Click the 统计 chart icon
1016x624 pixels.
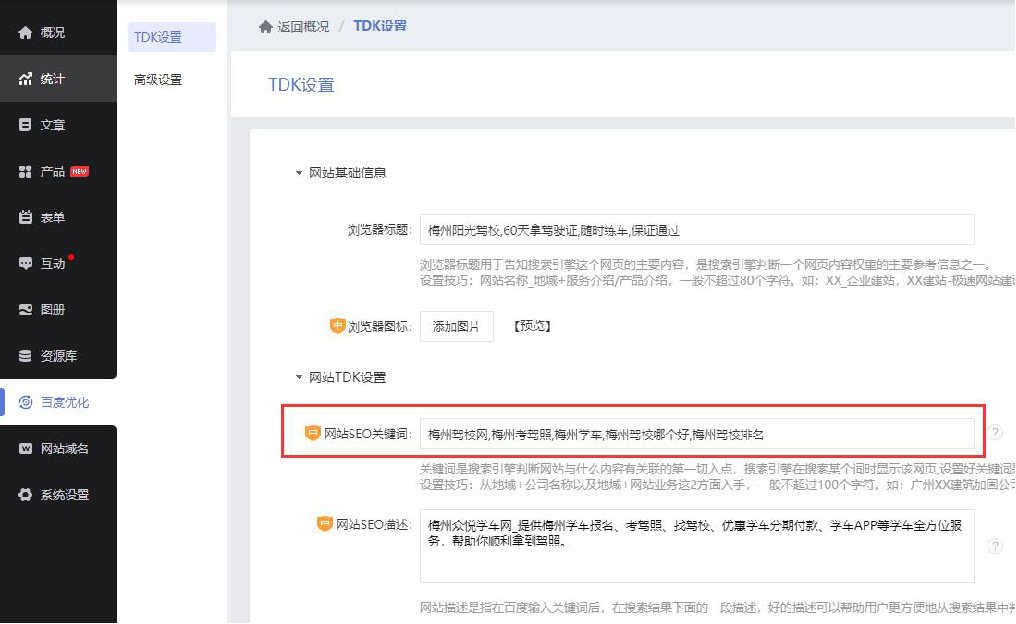point(25,79)
